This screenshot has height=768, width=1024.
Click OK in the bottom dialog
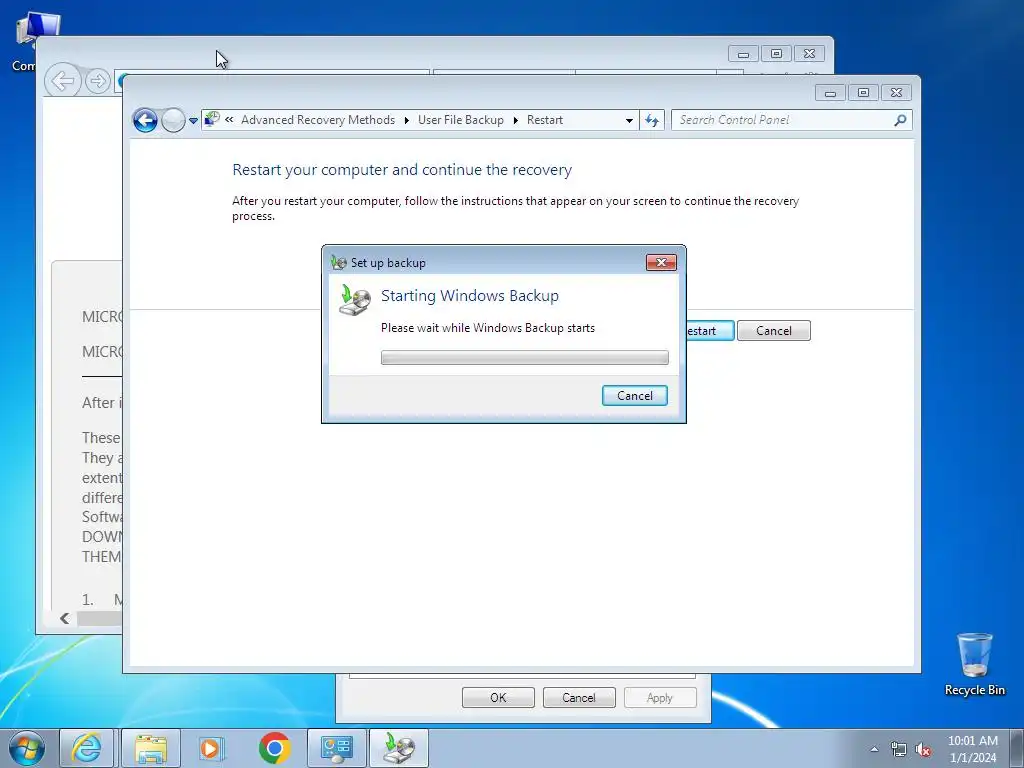click(x=498, y=697)
